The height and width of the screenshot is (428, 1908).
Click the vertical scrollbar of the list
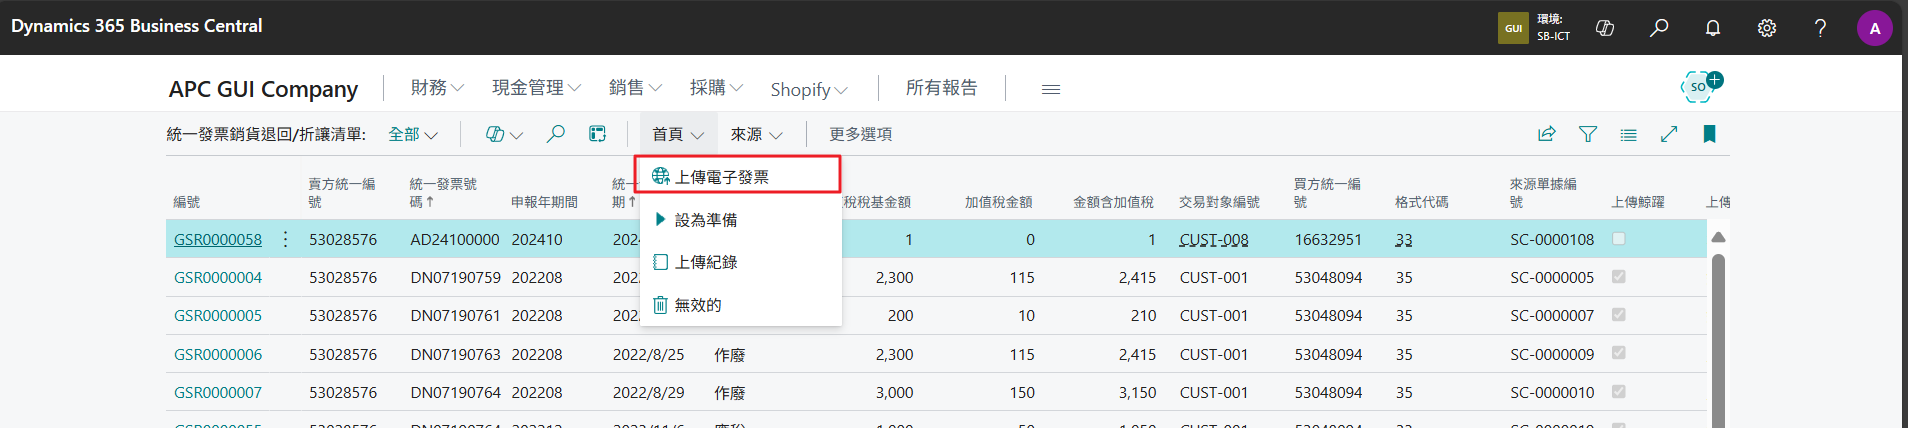[1718, 340]
